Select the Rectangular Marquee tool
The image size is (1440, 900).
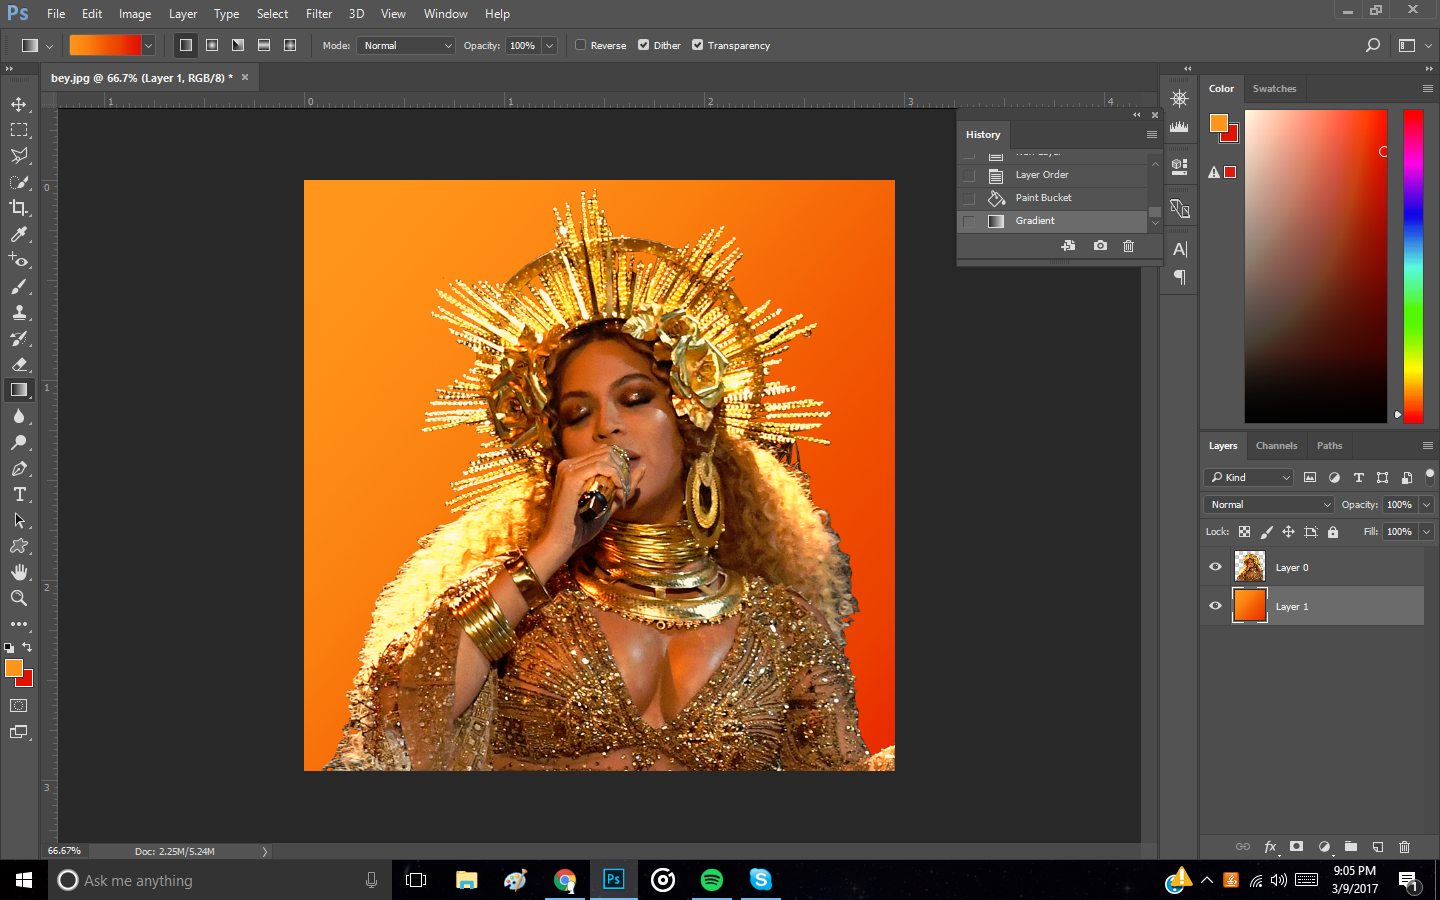pos(19,130)
